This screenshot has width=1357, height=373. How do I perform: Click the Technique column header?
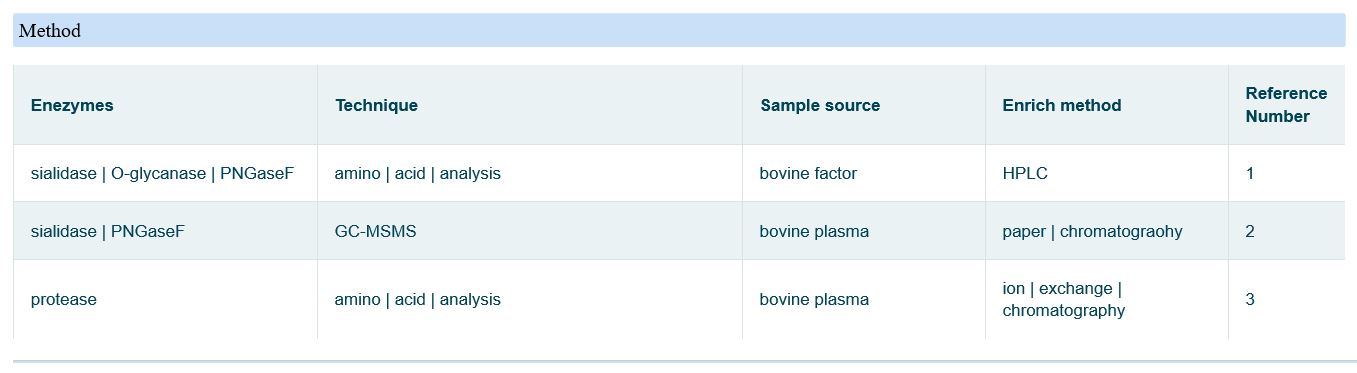tap(376, 105)
